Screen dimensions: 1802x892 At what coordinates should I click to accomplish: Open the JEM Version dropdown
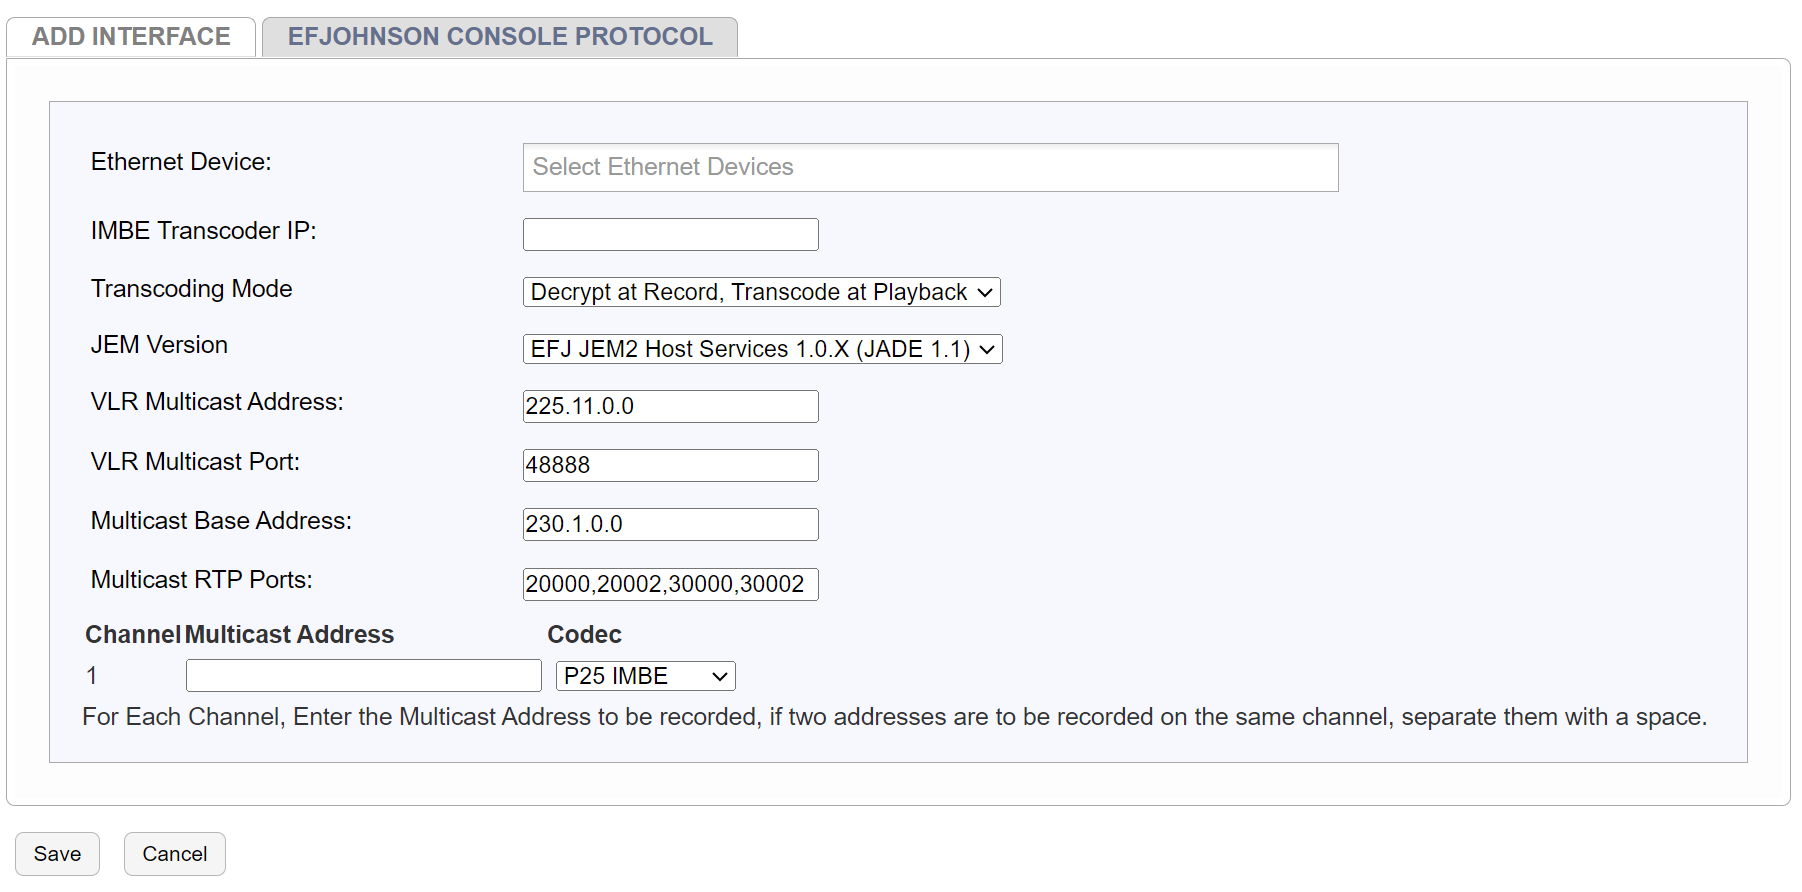tap(762, 349)
